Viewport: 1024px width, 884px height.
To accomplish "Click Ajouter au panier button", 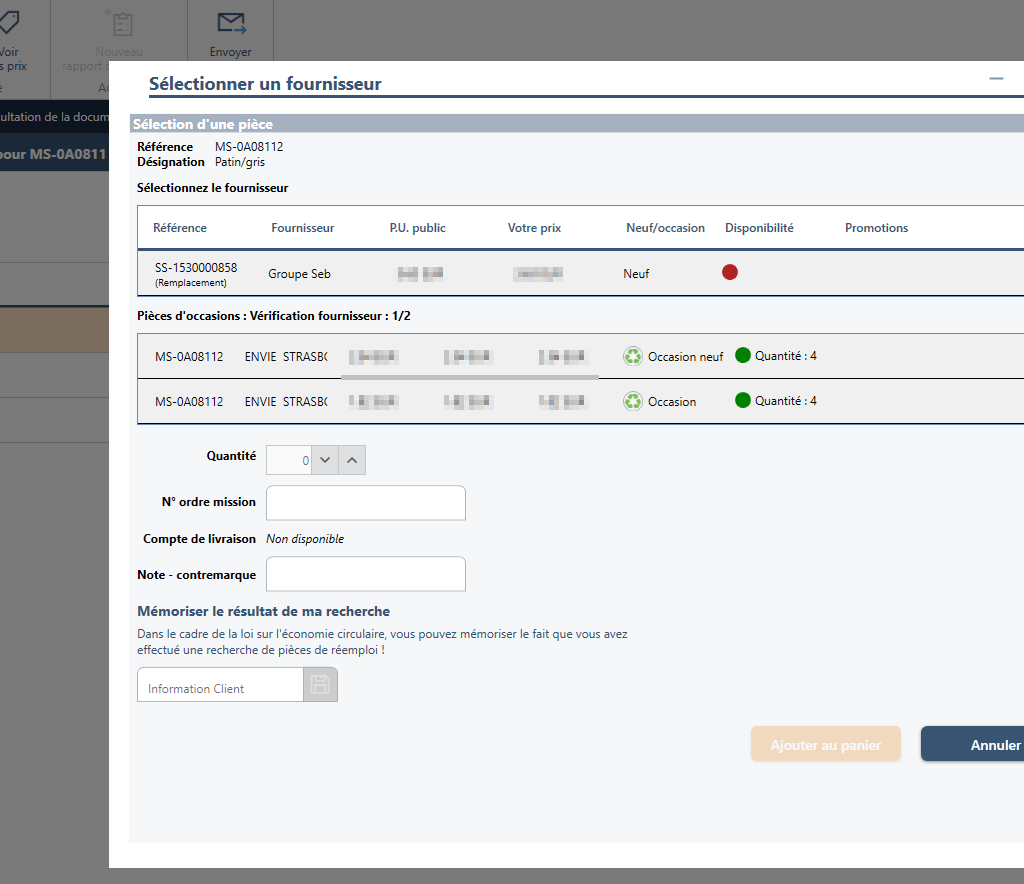I will click(x=825, y=744).
